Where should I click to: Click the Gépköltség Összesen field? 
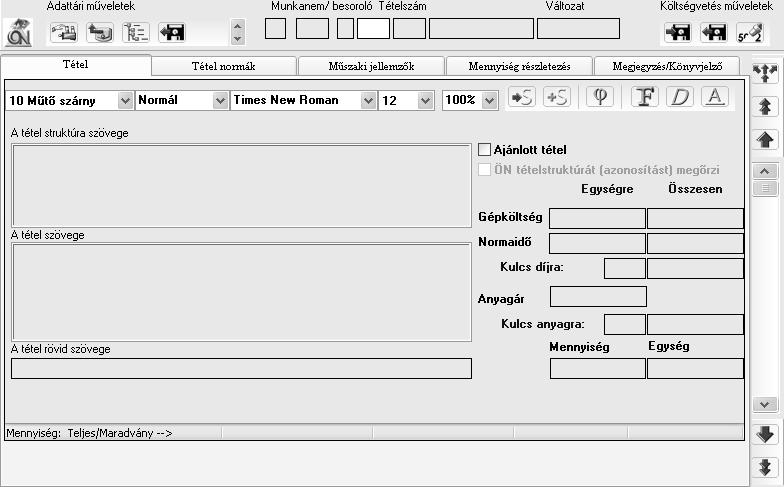[696, 218]
